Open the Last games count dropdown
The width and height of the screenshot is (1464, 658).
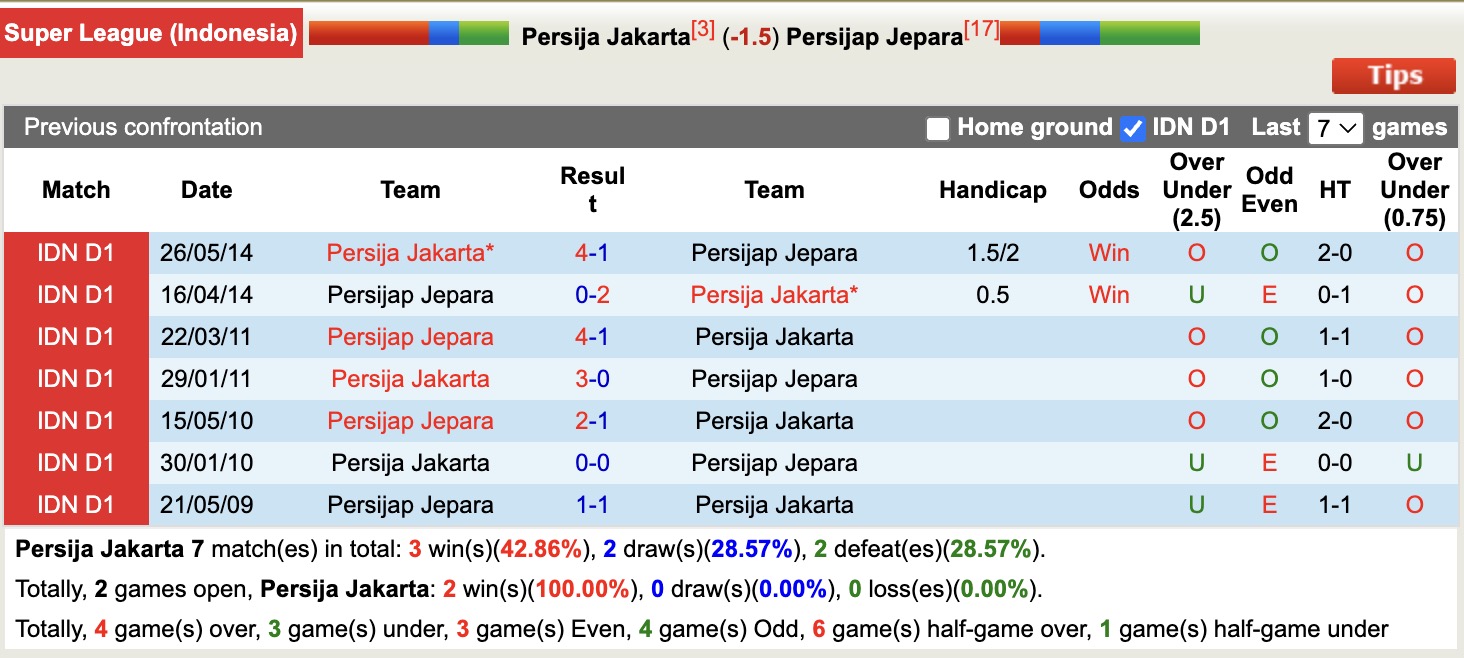[1335, 128]
